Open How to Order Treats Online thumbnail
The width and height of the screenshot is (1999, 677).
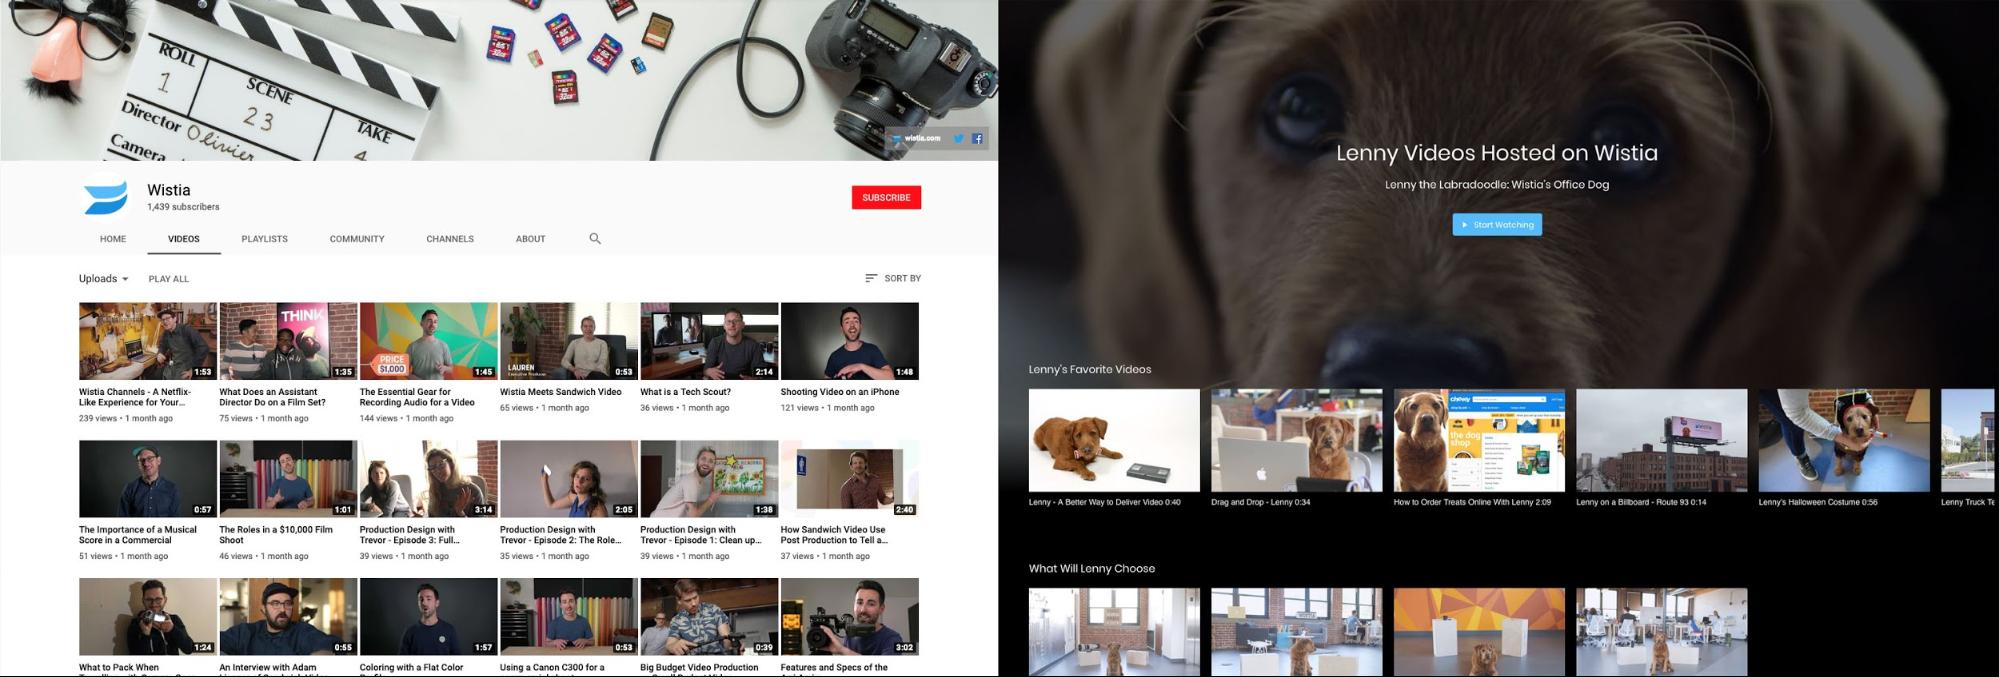[x=1480, y=441]
